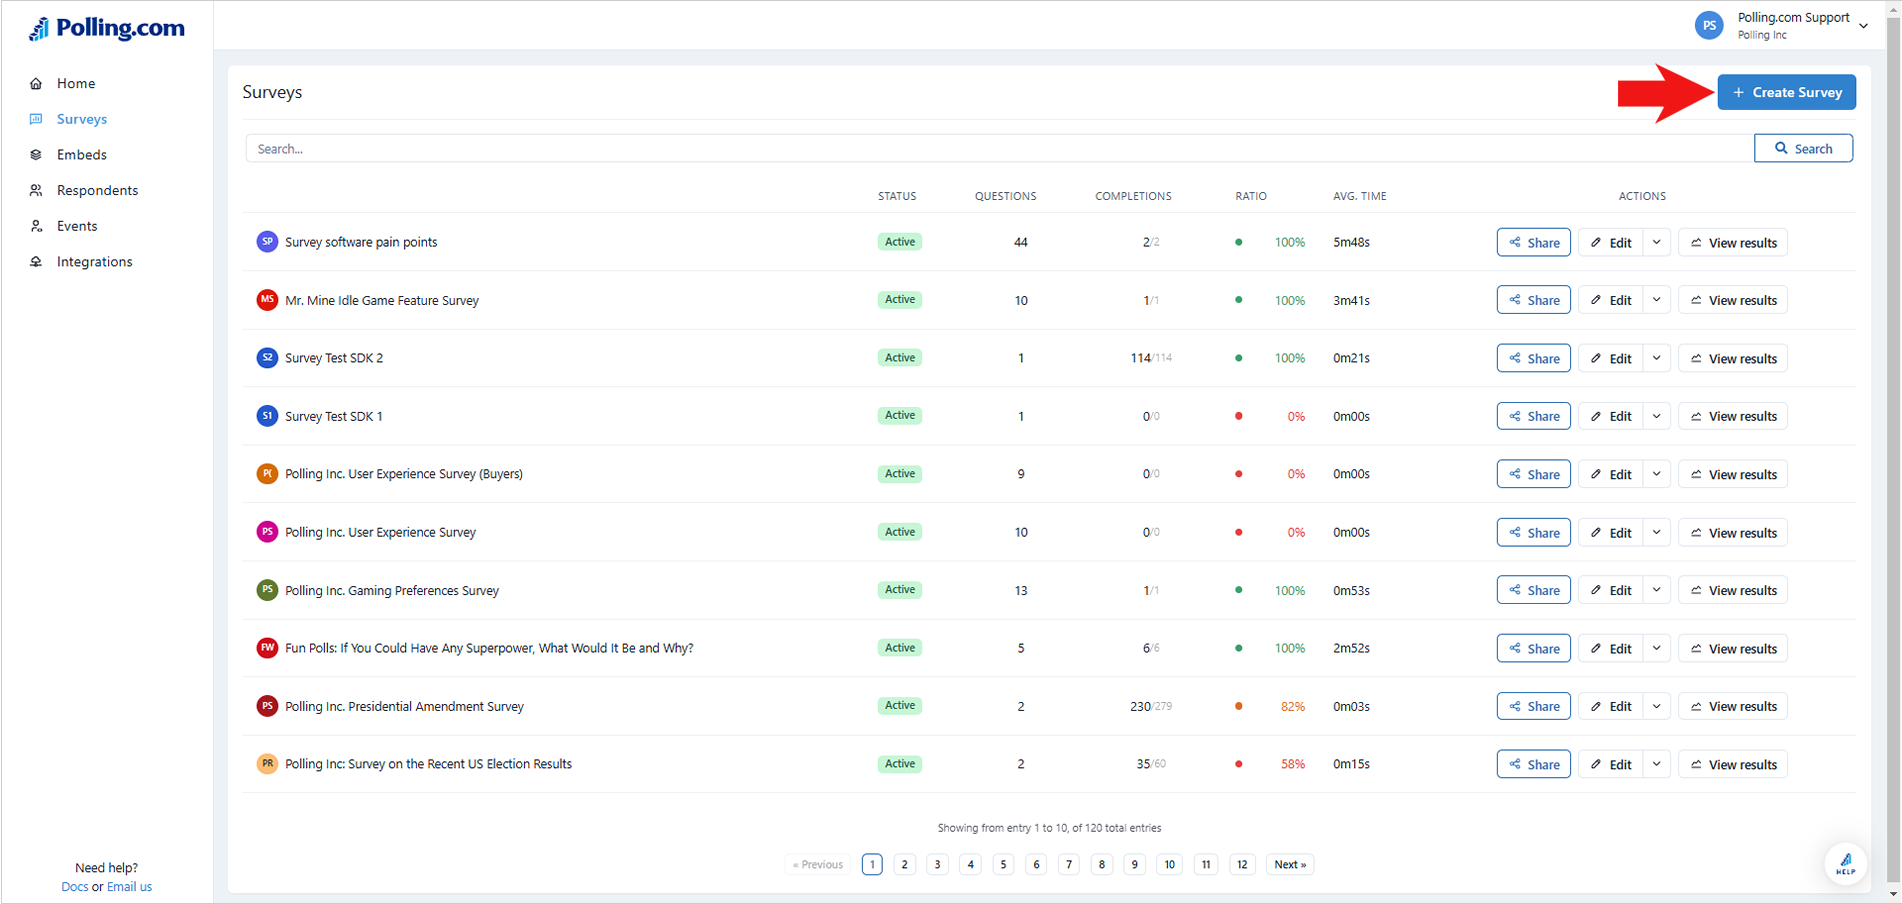
Task: Click the Polling.com logo
Action: (x=107, y=28)
